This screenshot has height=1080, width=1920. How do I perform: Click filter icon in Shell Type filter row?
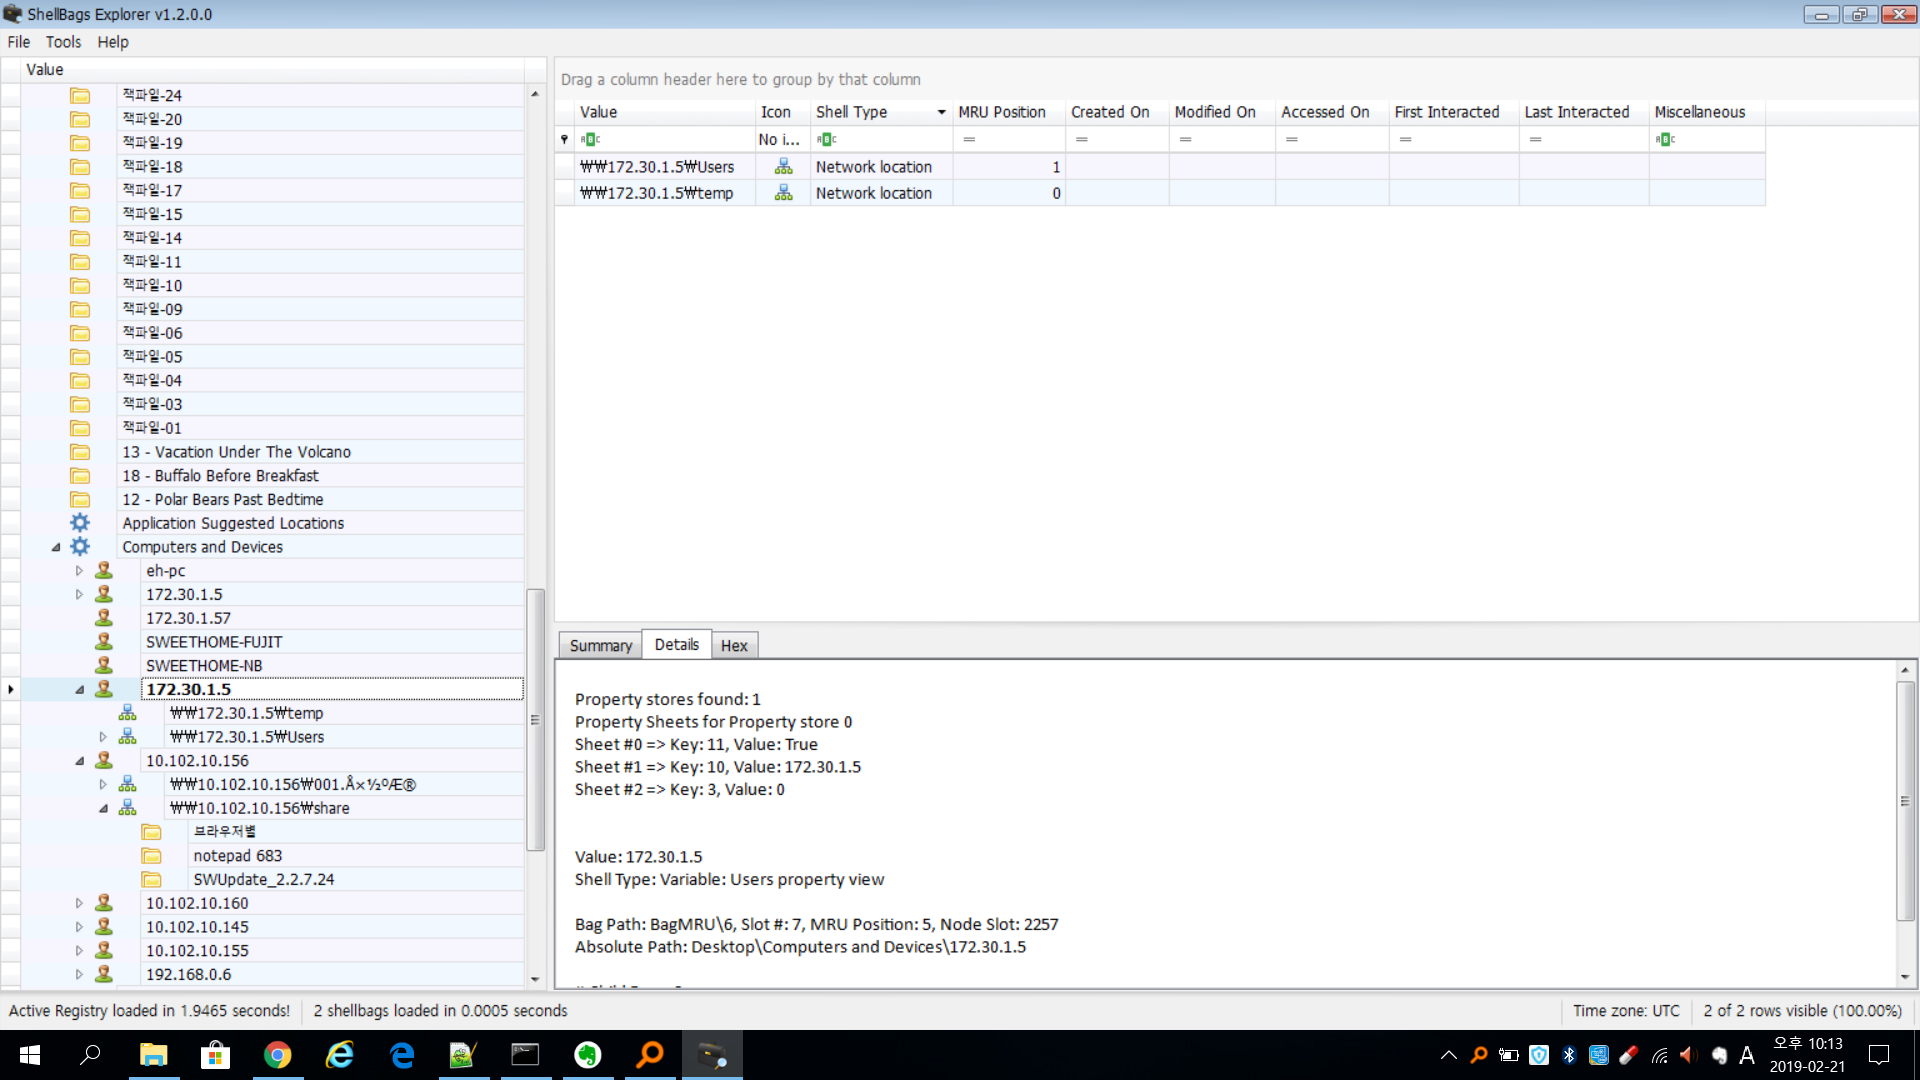pyautogui.click(x=826, y=140)
